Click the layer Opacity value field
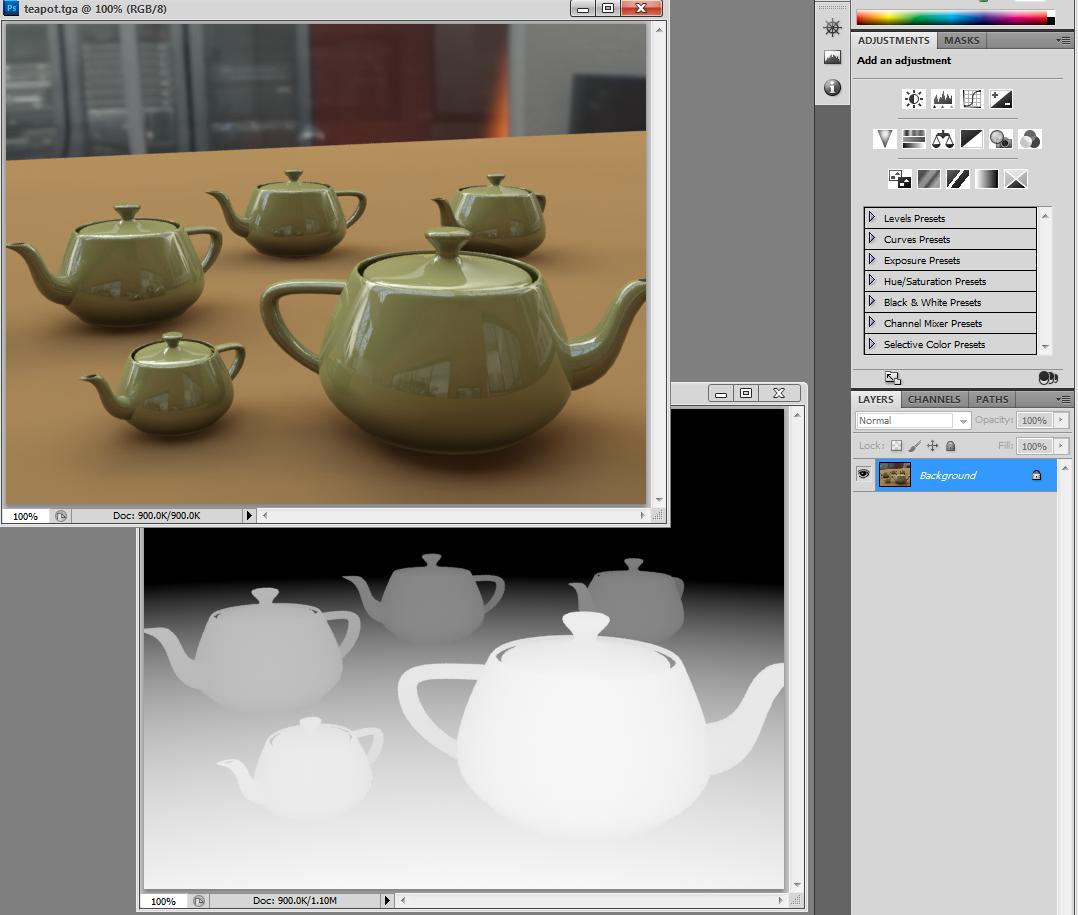 click(1034, 420)
